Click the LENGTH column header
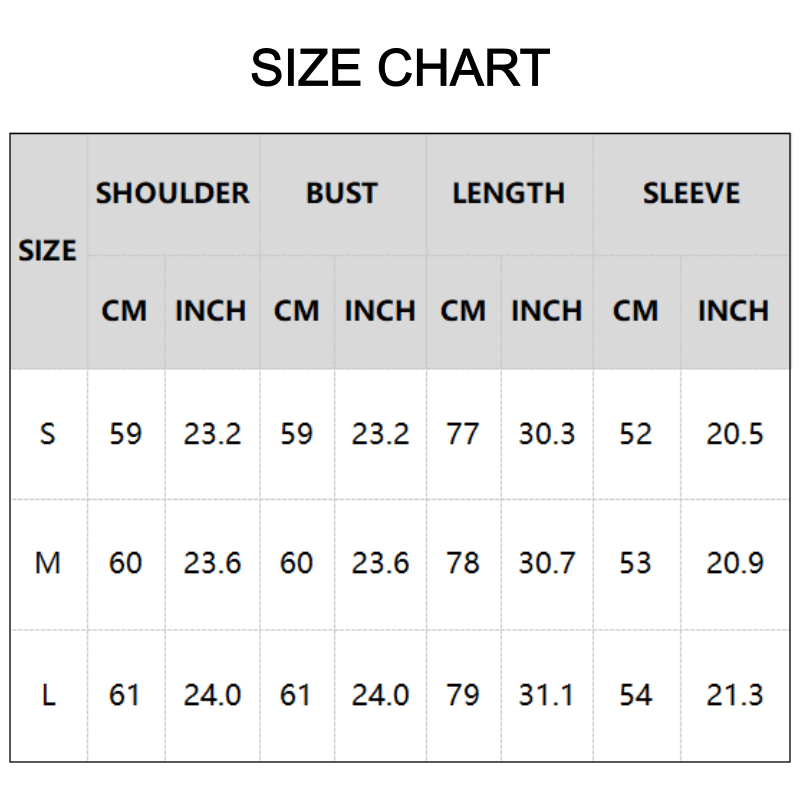The width and height of the screenshot is (800, 800). tap(508, 193)
